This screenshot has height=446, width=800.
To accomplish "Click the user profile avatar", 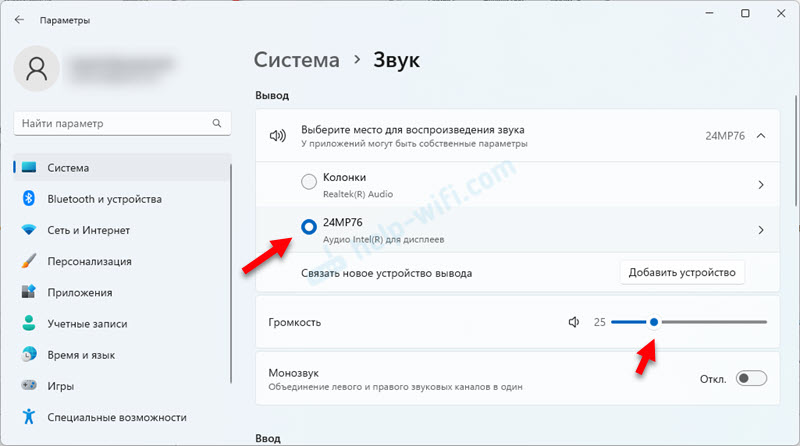I will [x=38, y=68].
